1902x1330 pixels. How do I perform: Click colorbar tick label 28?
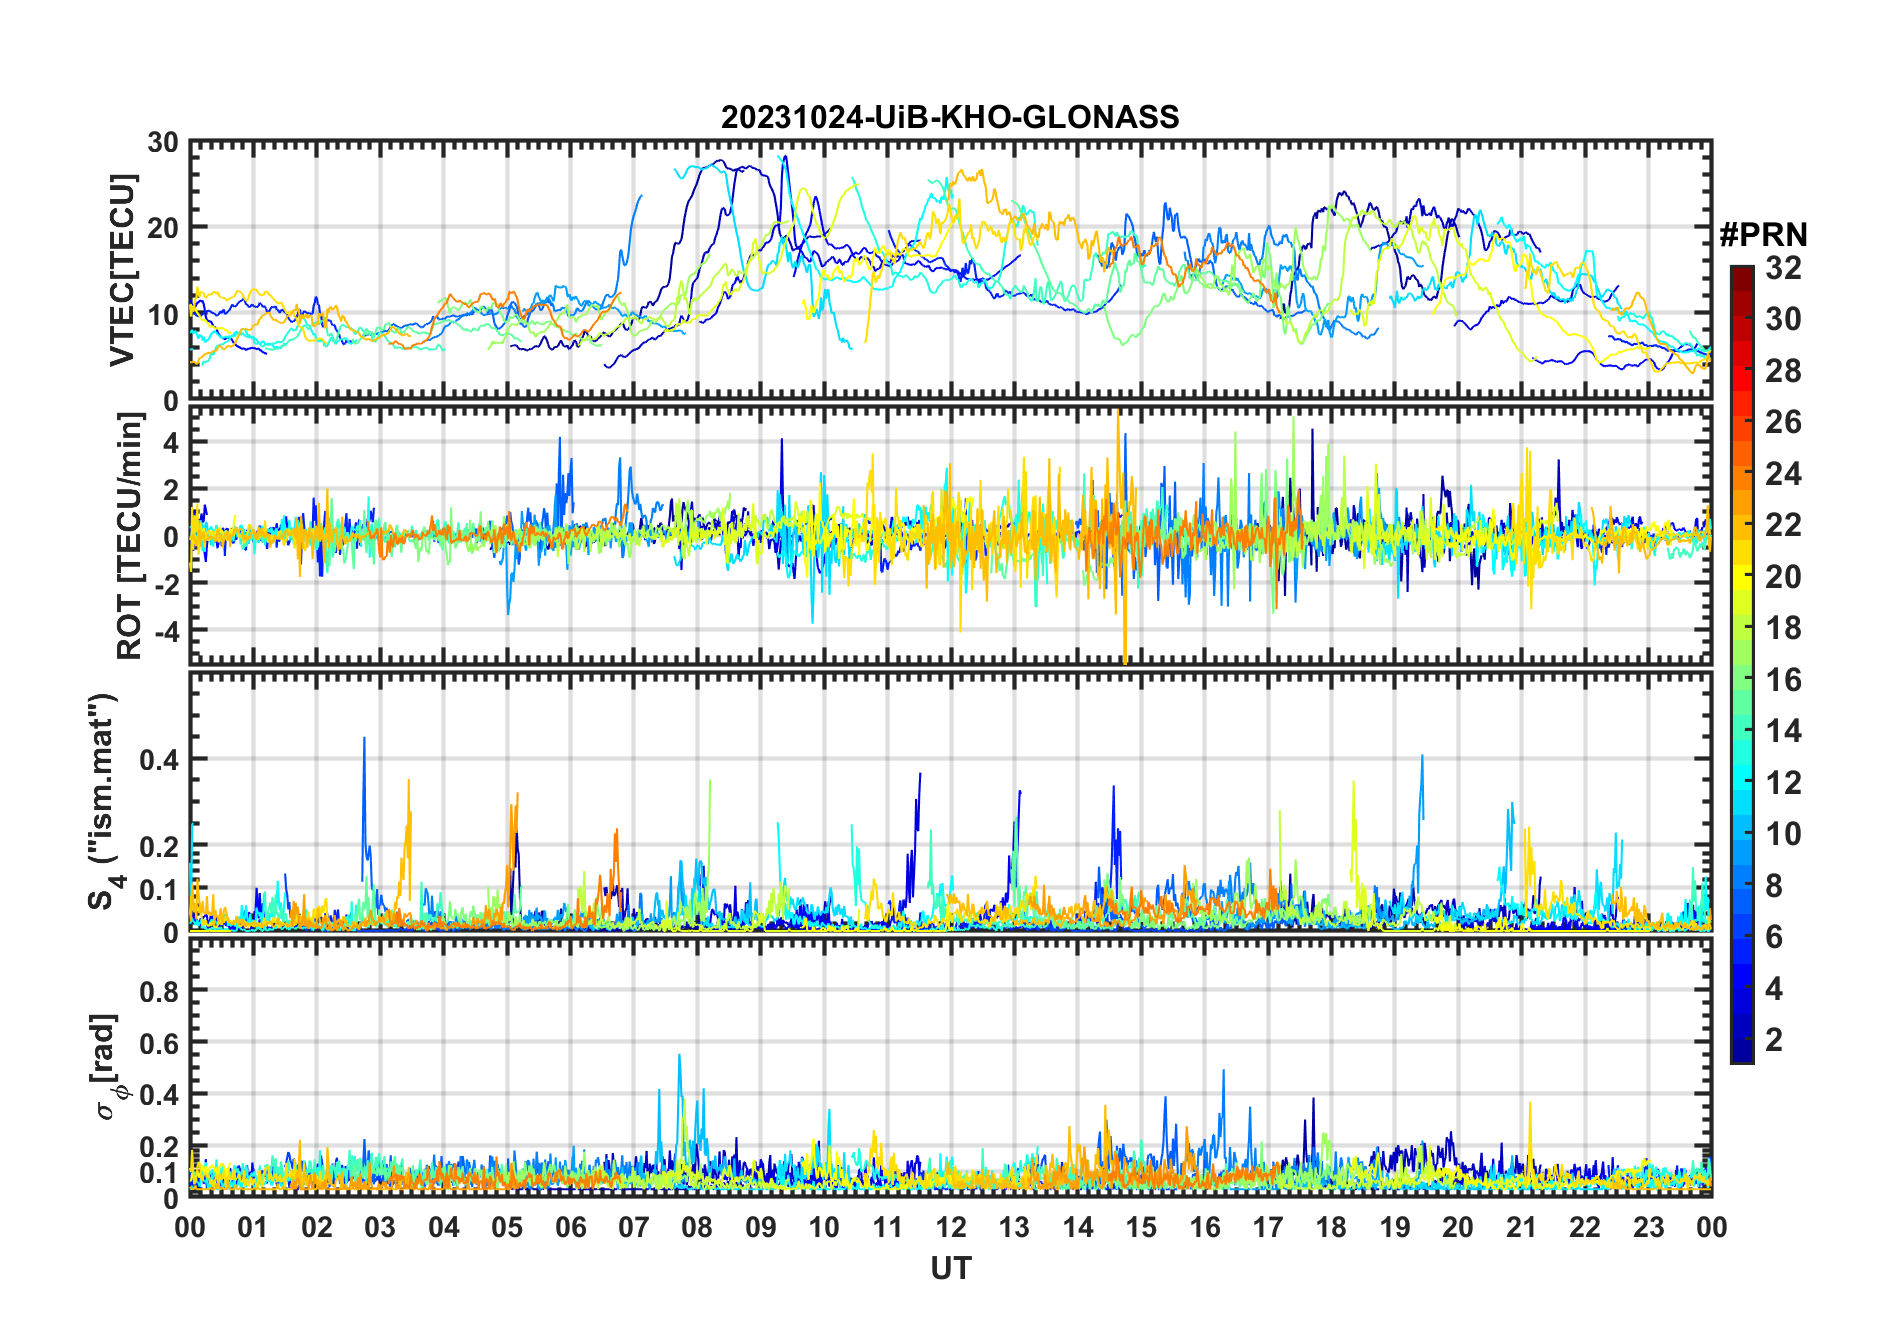click(1783, 371)
